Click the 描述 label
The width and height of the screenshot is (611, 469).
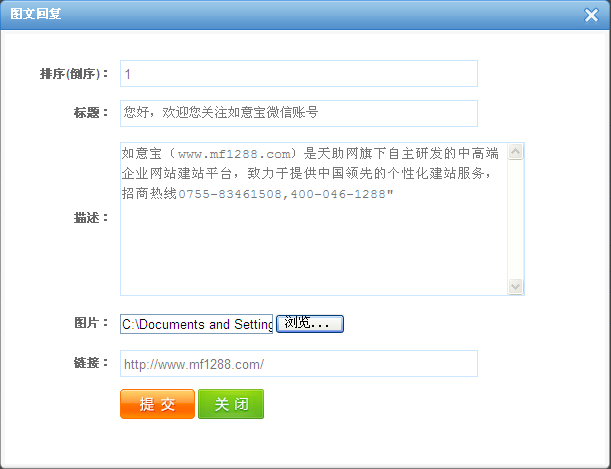coord(90,218)
